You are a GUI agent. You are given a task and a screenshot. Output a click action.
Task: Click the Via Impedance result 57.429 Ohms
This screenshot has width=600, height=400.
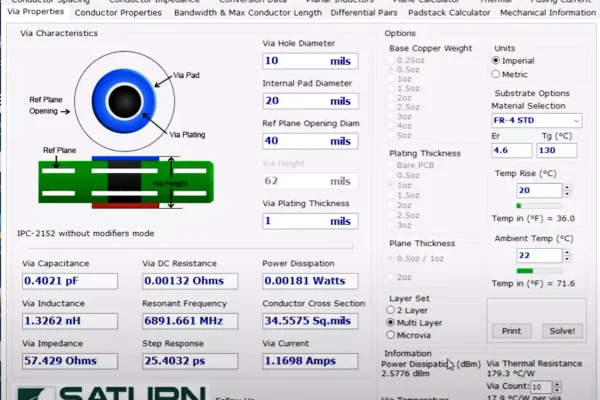[x=70, y=361]
